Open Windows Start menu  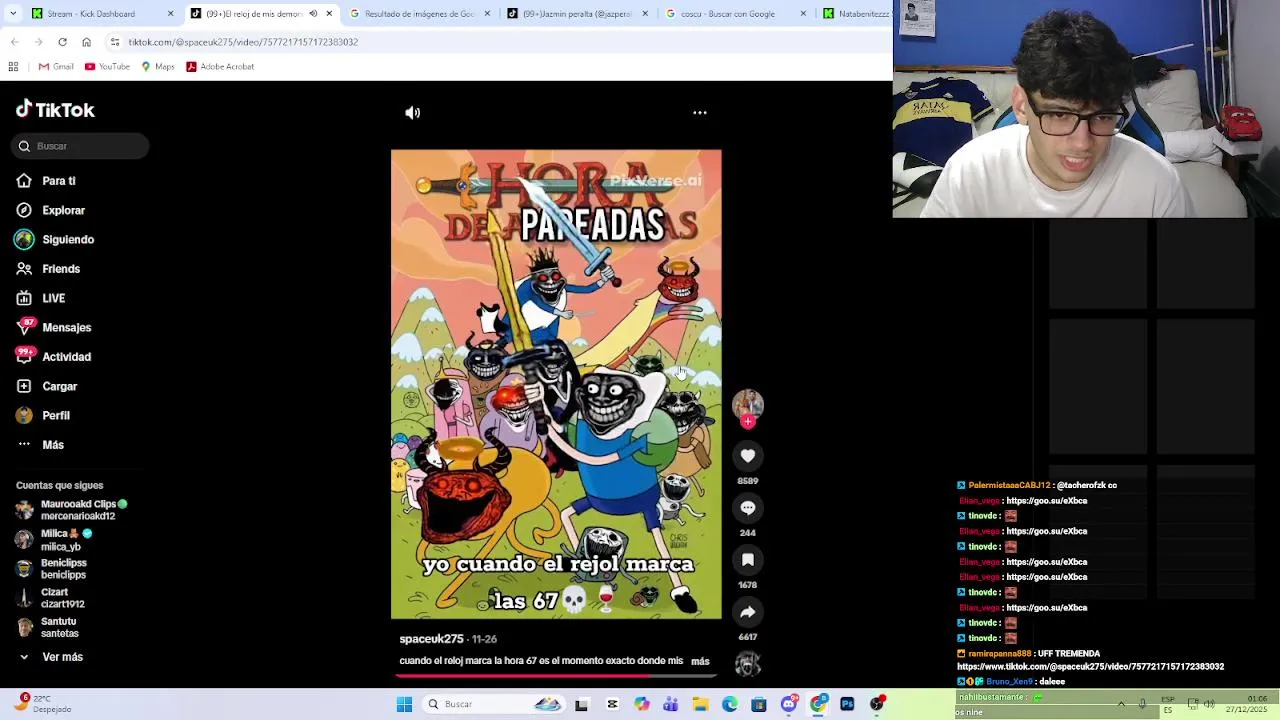(x=404, y=704)
